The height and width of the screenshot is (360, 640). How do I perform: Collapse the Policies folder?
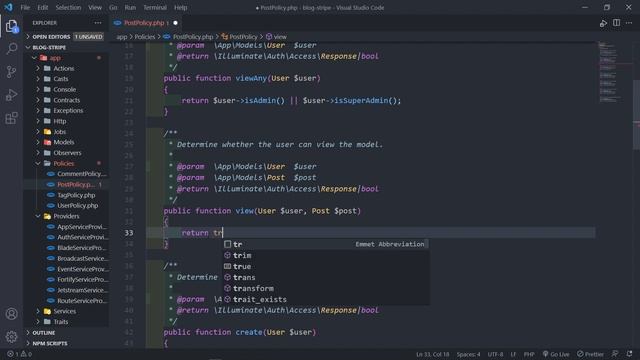(65, 163)
